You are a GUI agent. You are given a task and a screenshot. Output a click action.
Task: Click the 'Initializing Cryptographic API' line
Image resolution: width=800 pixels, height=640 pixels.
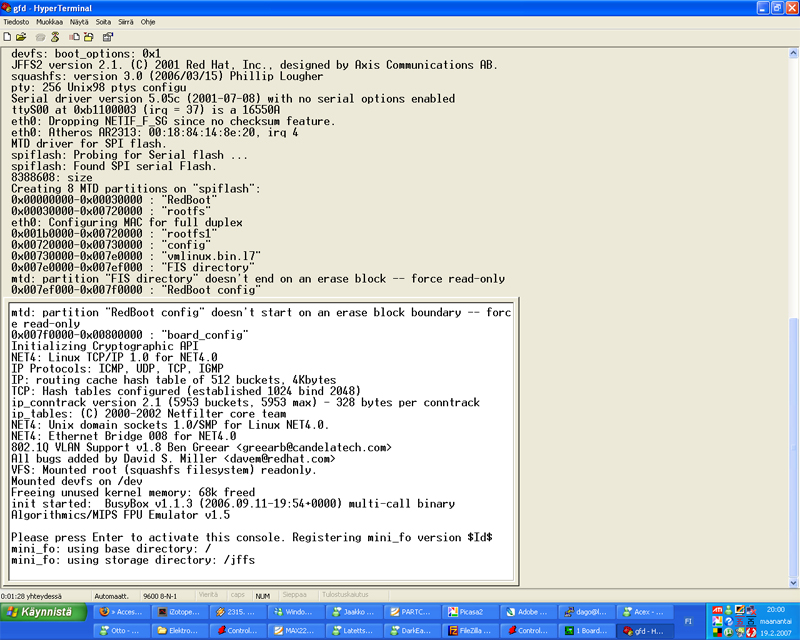point(104,346)
